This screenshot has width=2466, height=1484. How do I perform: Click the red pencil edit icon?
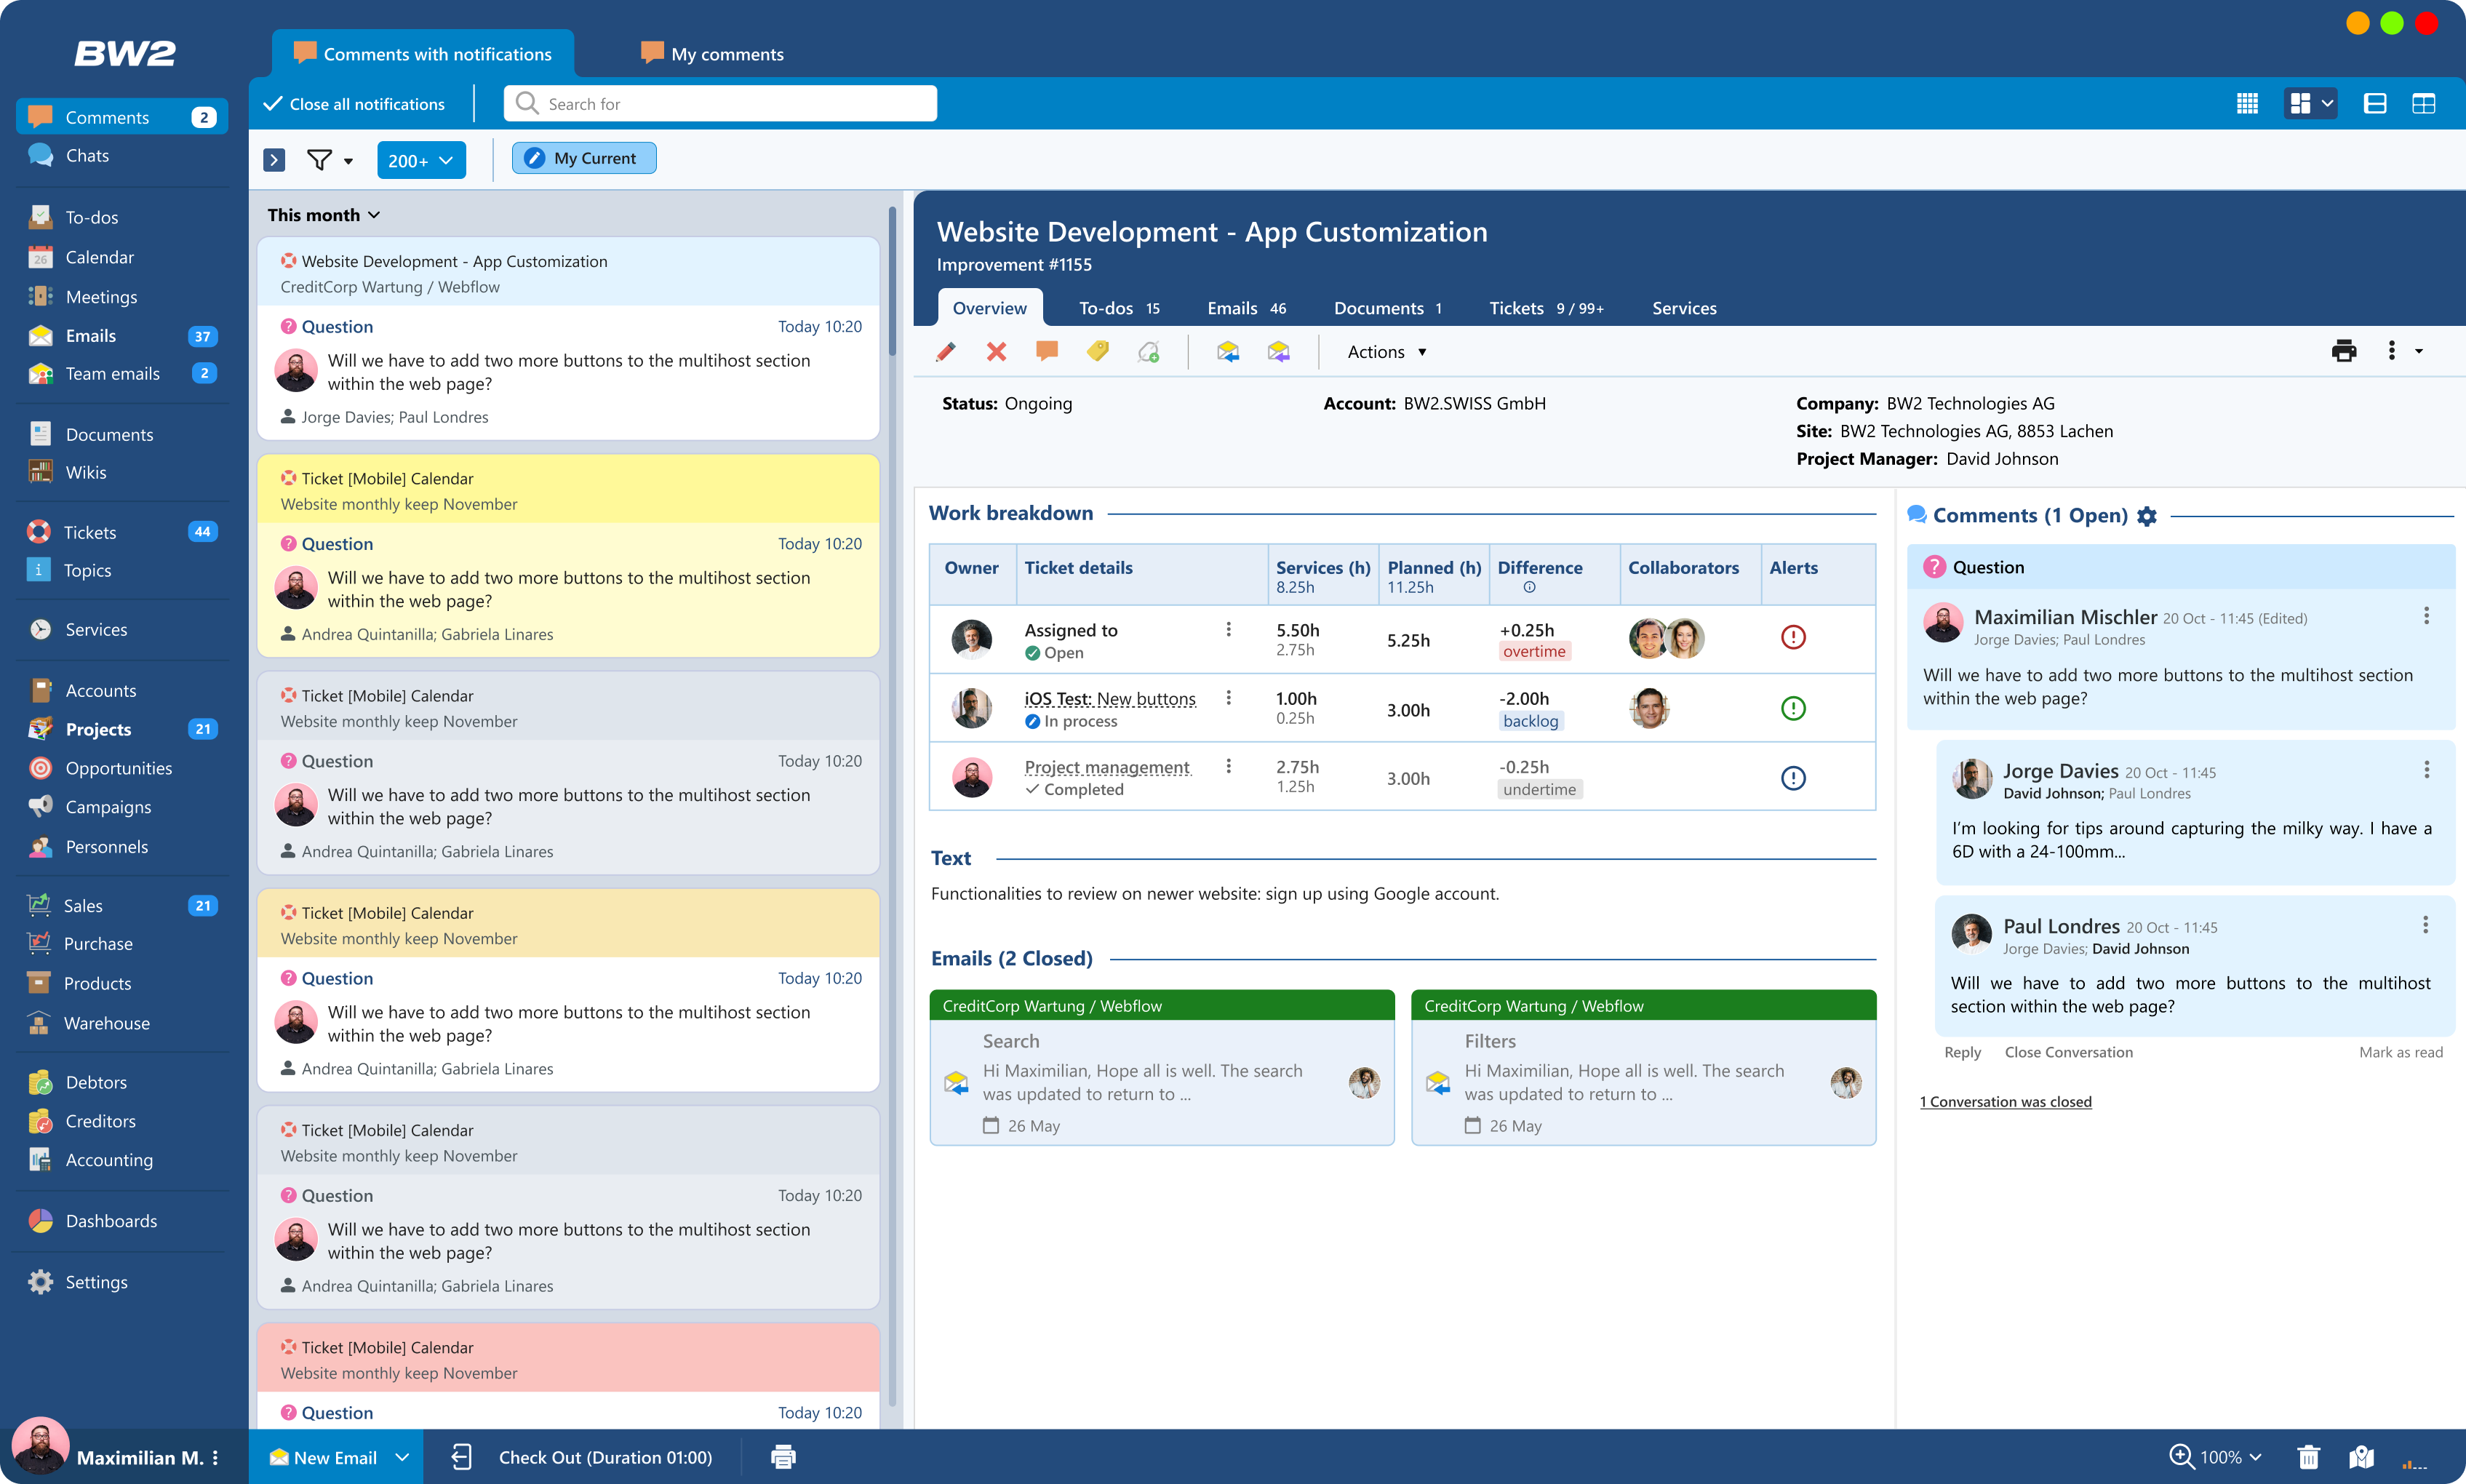click(945, 352)
